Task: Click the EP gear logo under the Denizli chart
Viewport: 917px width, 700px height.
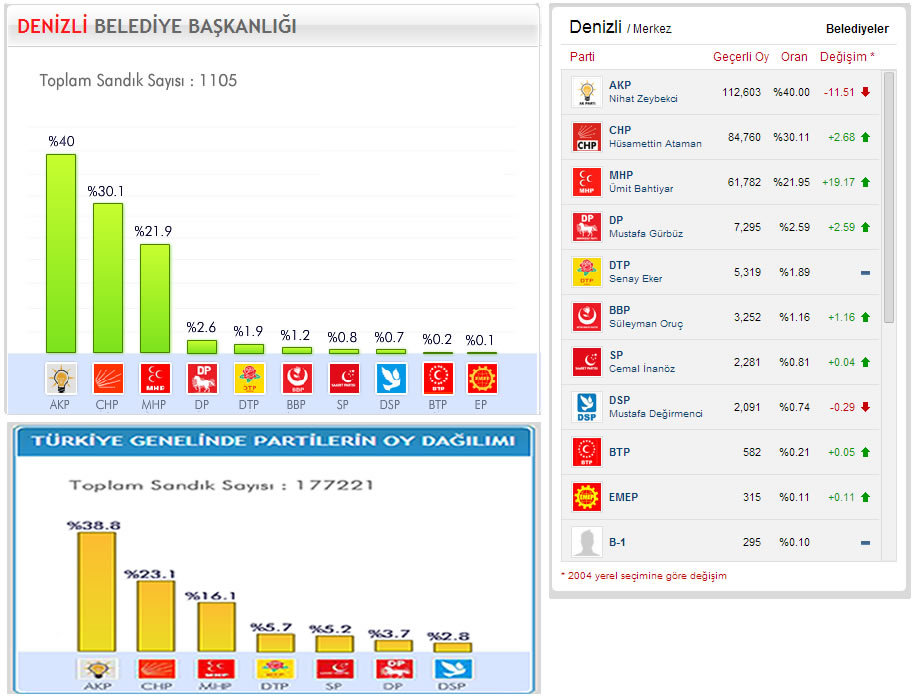Action: coord(482,378)
